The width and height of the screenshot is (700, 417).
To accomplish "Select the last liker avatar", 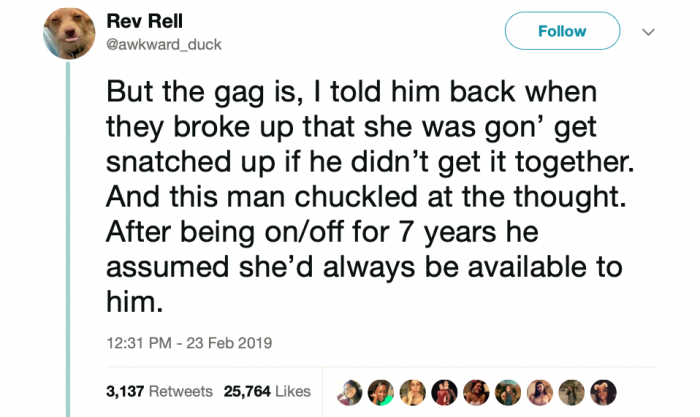I will tap(604, 392).
